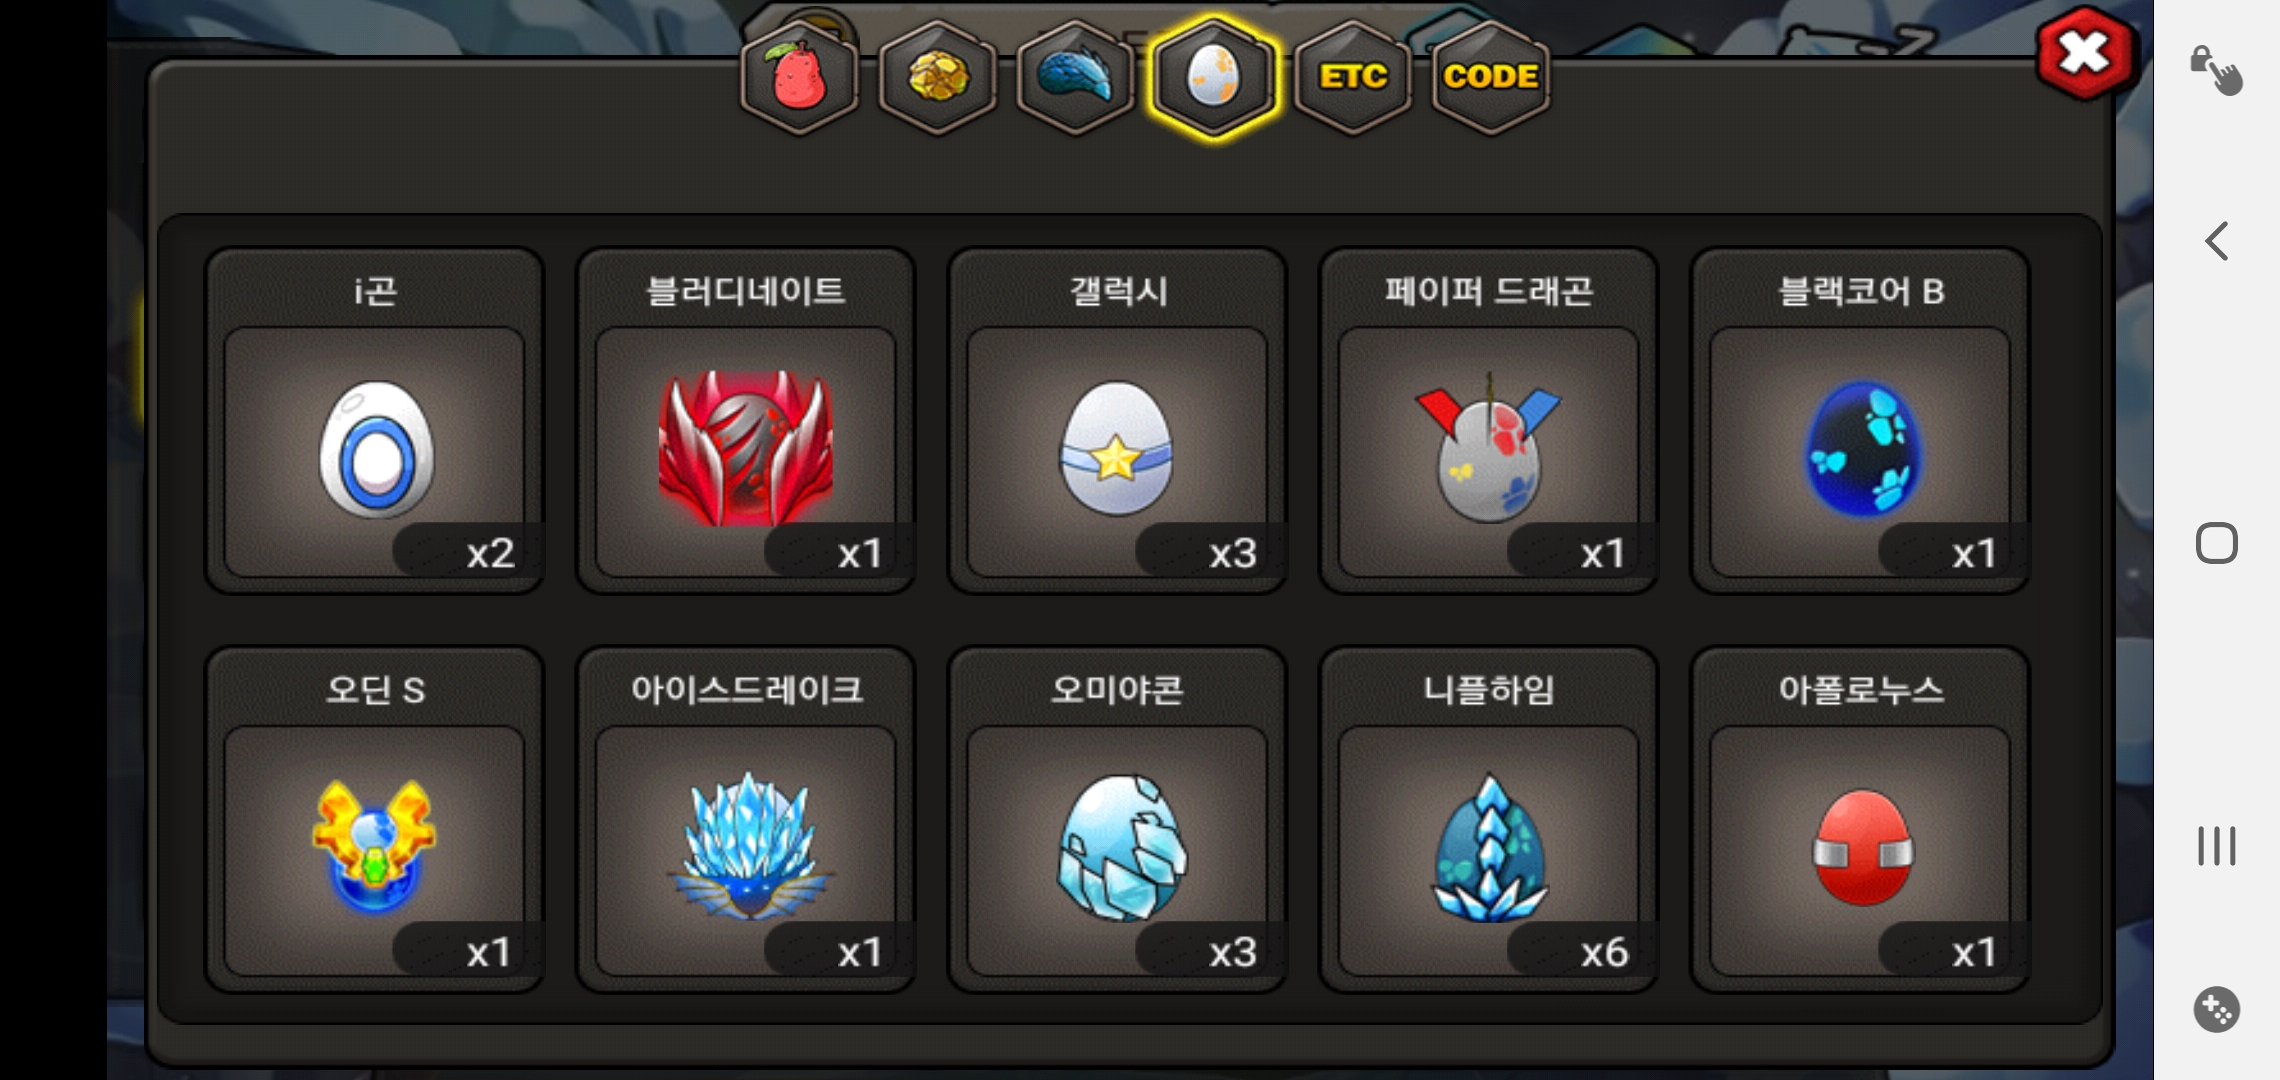Select the 니플하임 egg with six copies
The width and height of the screenshot is (2280, 1080).
[x=1489, y=820]
